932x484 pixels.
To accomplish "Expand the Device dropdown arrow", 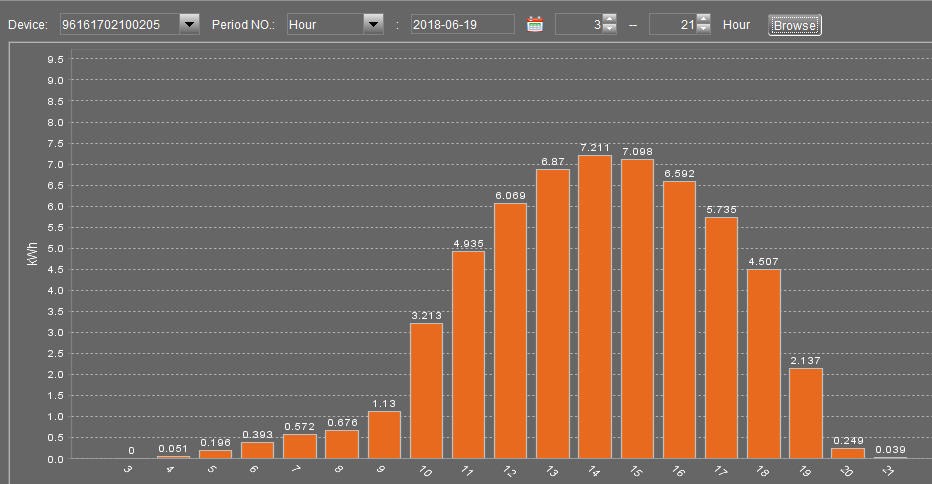I will (x=189, y=25).
